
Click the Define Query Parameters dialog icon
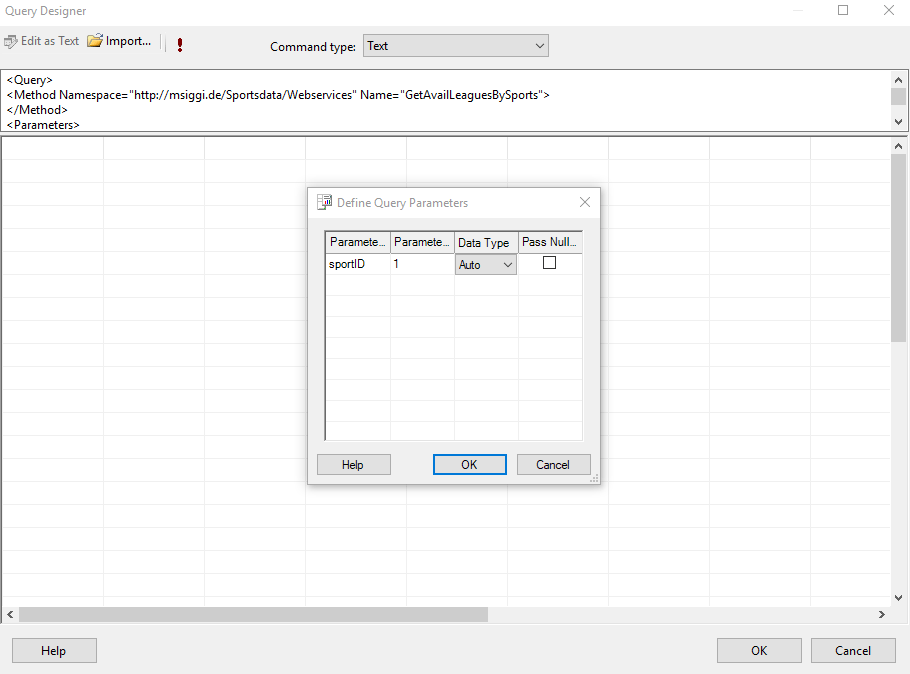pyautogui.click(x=324, y=202)
